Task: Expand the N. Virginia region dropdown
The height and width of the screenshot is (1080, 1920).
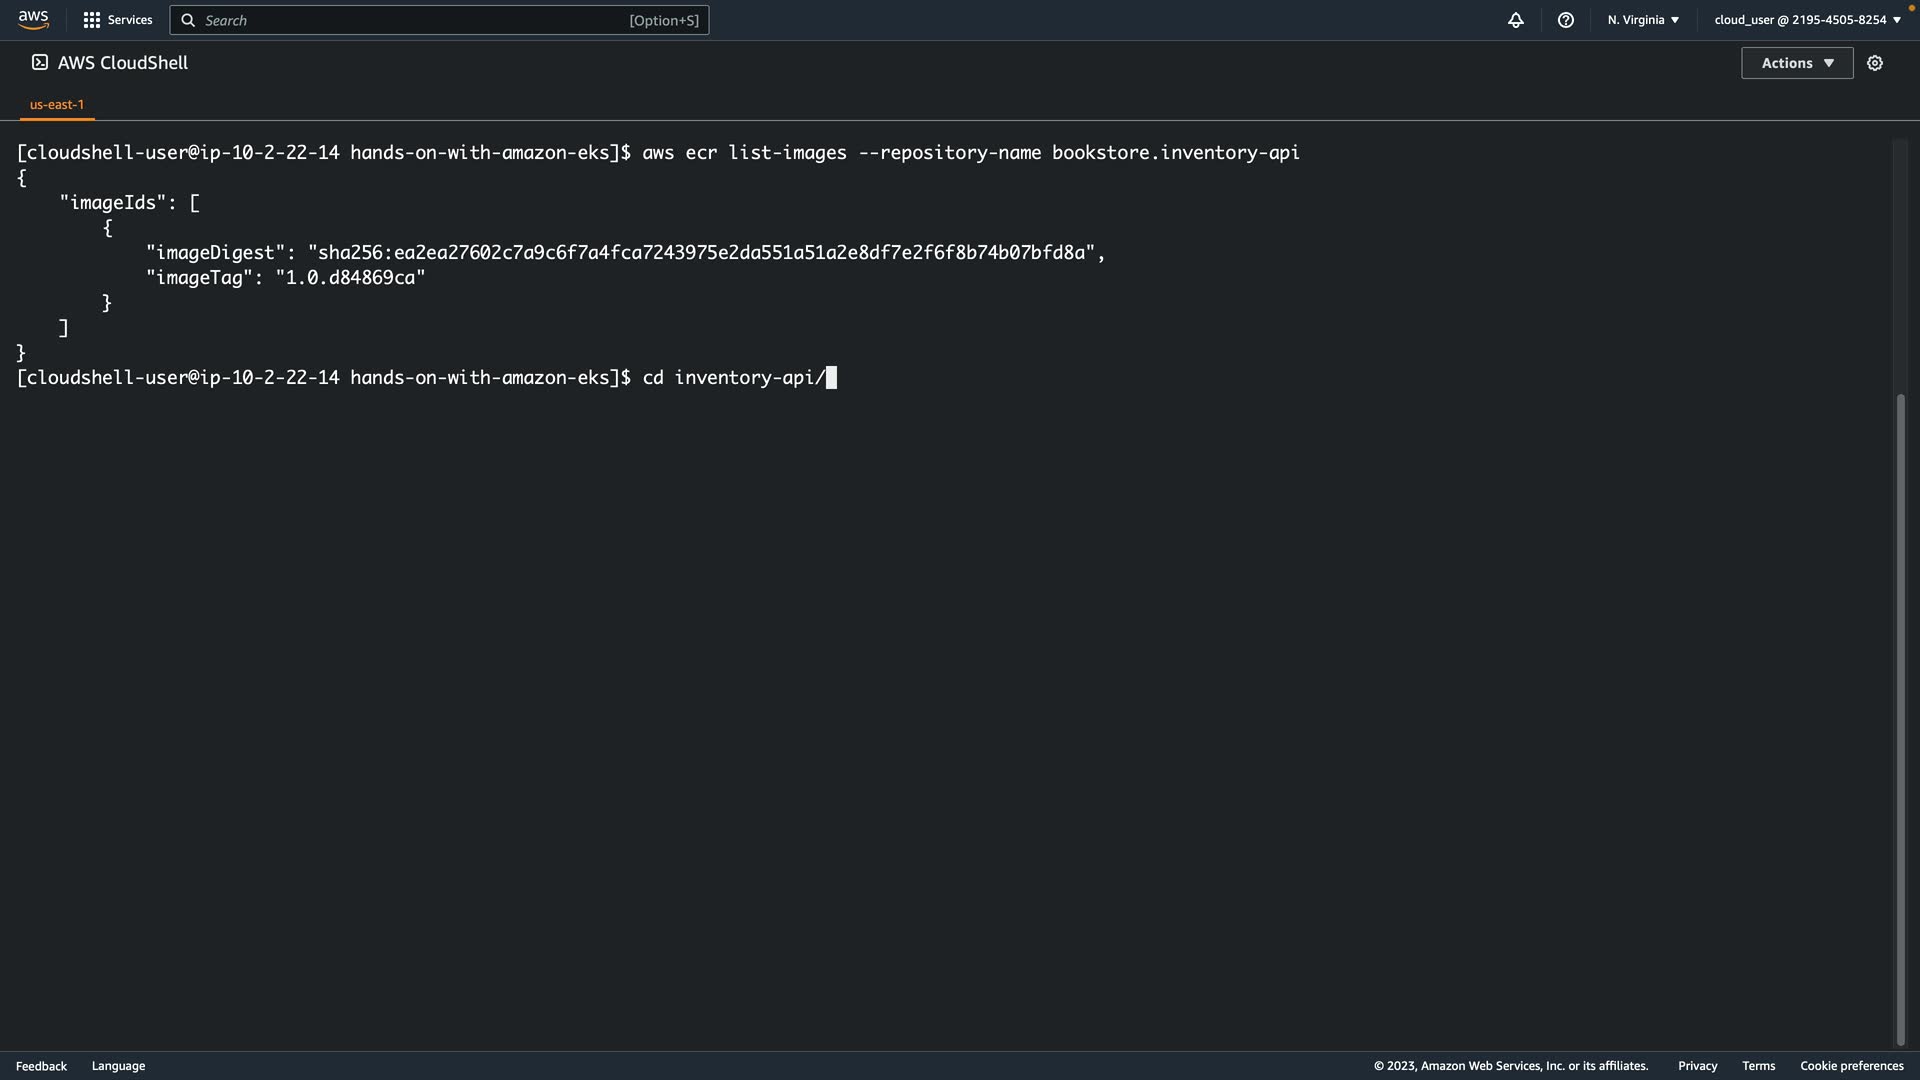Action: pyautogui.click(x=1643, y=20)
